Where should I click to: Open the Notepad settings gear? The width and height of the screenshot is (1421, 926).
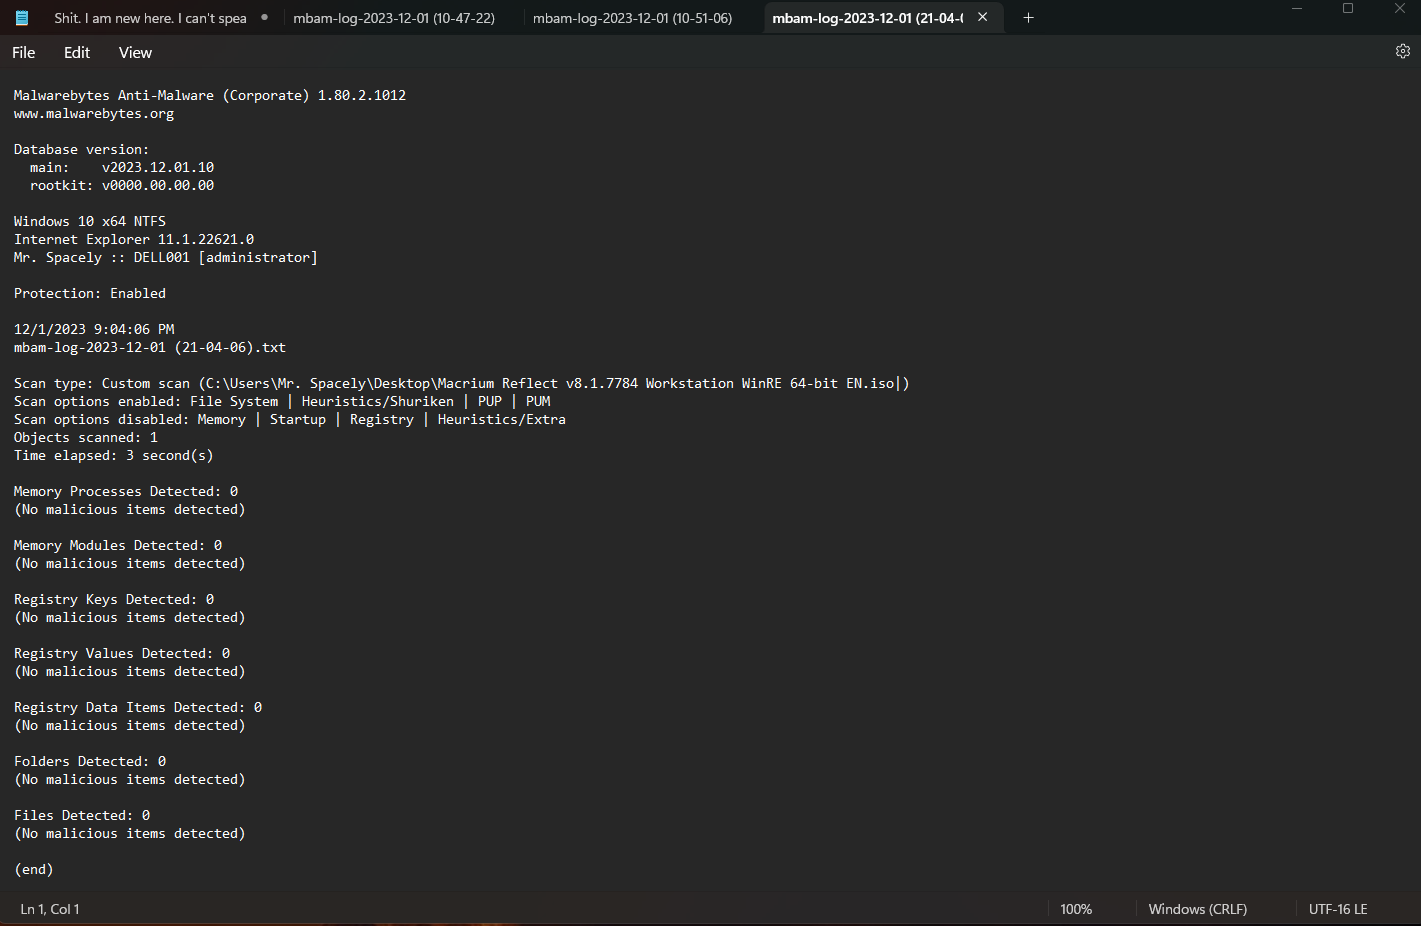[x=1402, y=51]
